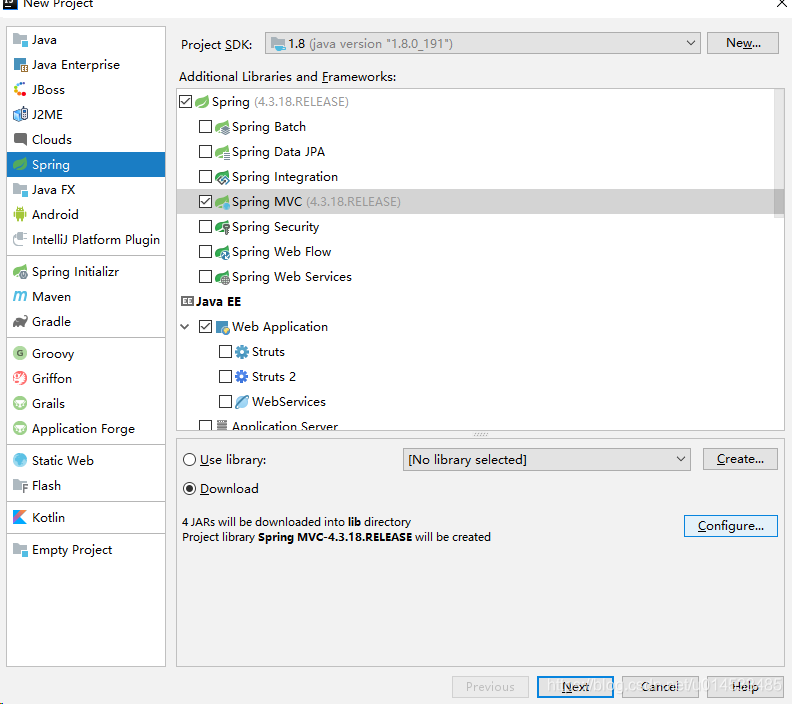The width and height of the screenshot is (792, 704).
Task: Click the Spring Security icon
Action: click(222, 227)
